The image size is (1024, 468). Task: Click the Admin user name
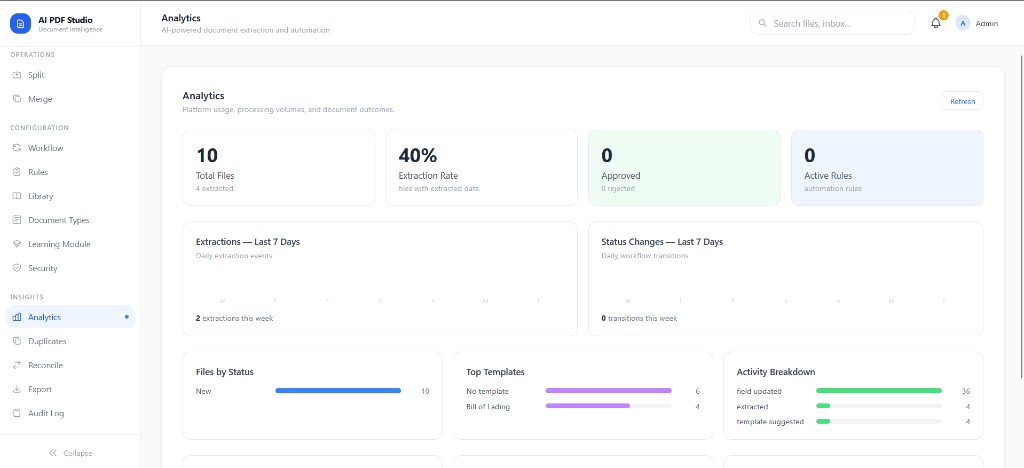click(x=987, y=23)
